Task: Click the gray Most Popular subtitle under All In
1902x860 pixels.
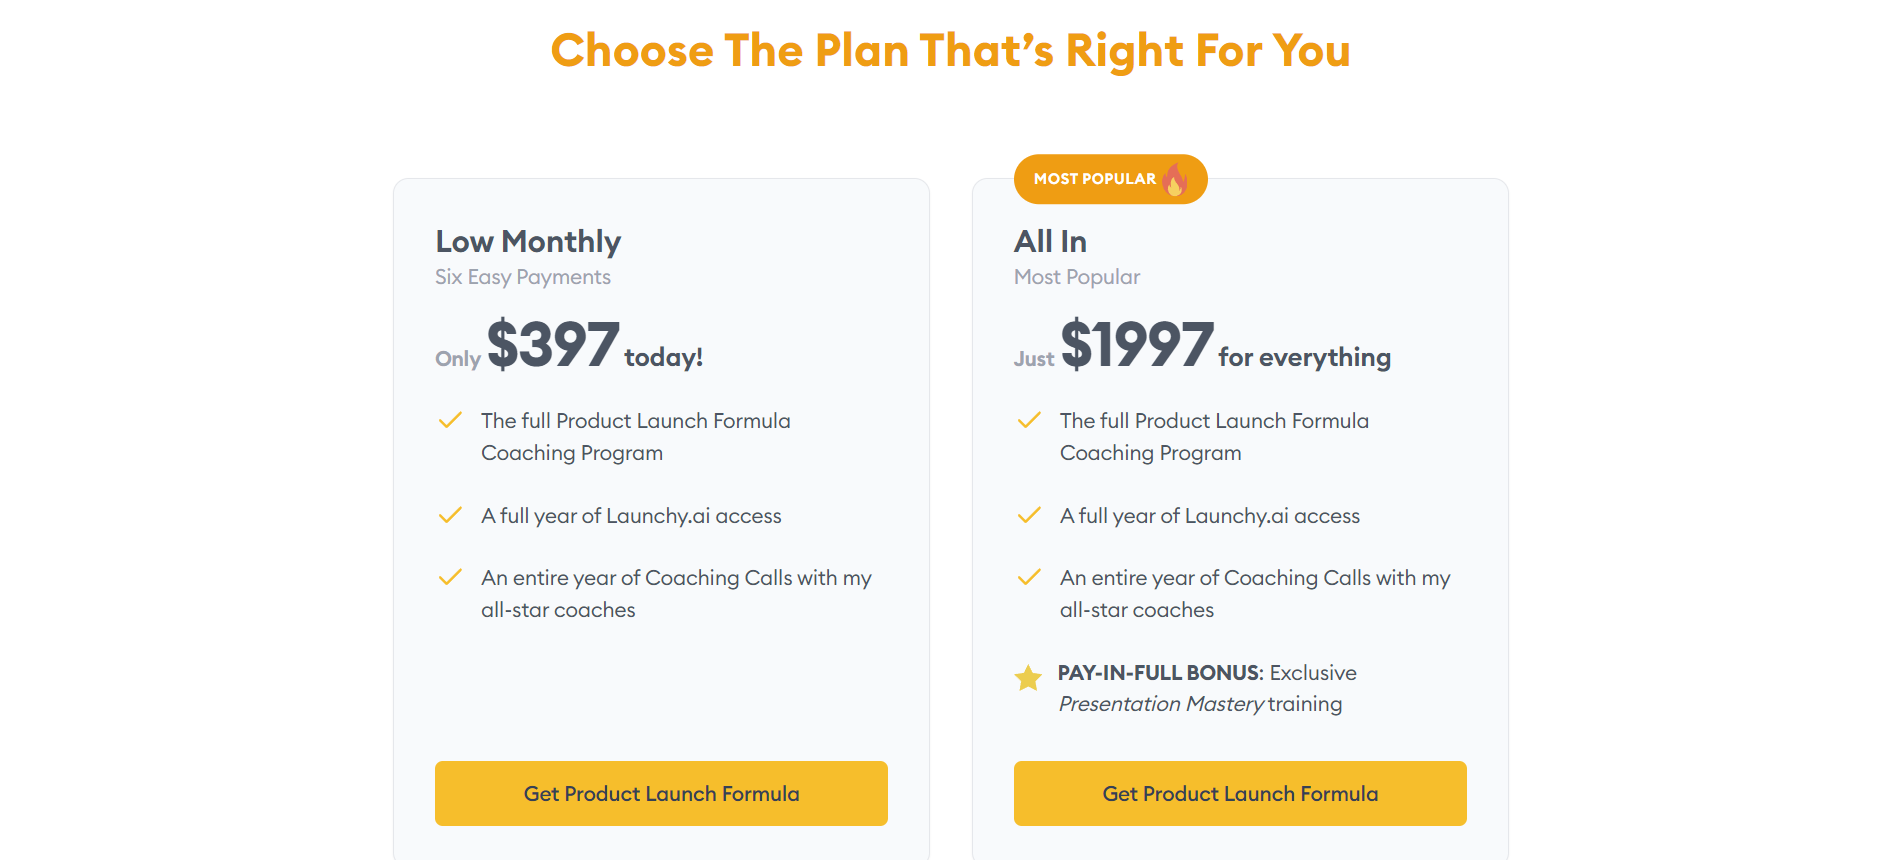Action: [1076, 277]
